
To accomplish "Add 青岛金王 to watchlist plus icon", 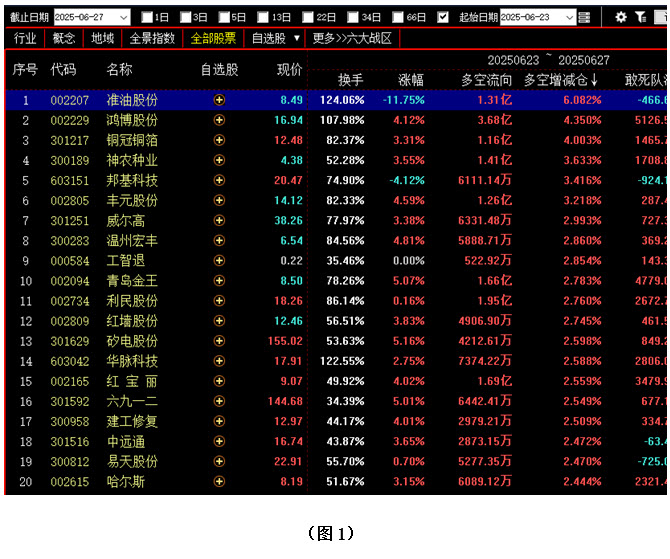I will point(219,281).
